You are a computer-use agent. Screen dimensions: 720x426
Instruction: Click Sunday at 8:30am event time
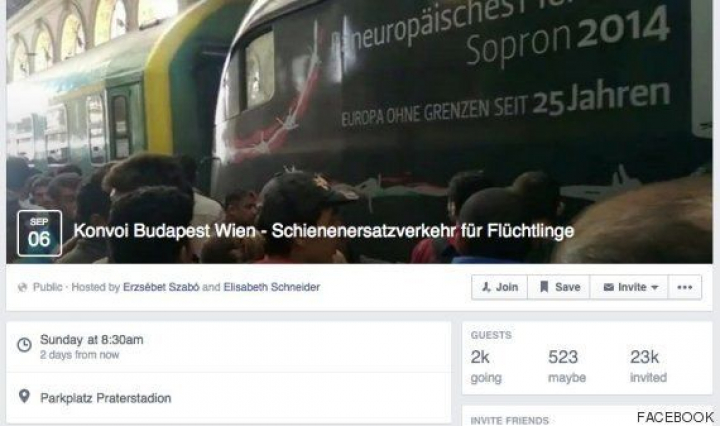point(91,340)
